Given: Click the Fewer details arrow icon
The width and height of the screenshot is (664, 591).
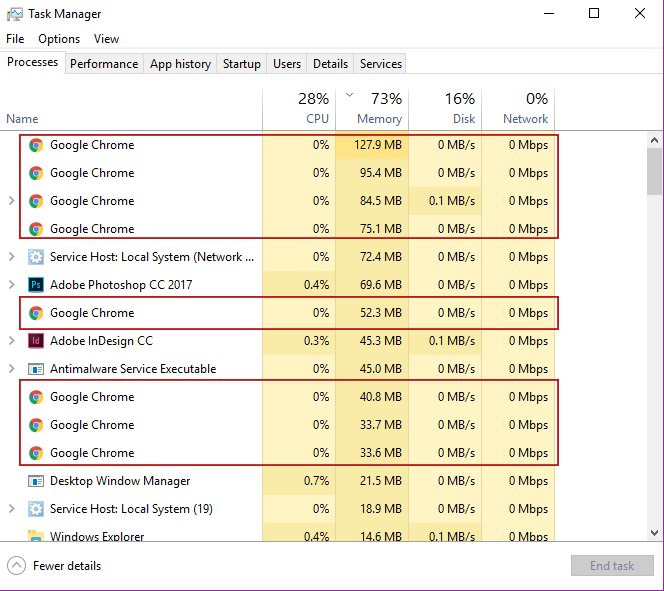Looking at the screenshot, I should (17, 566).
